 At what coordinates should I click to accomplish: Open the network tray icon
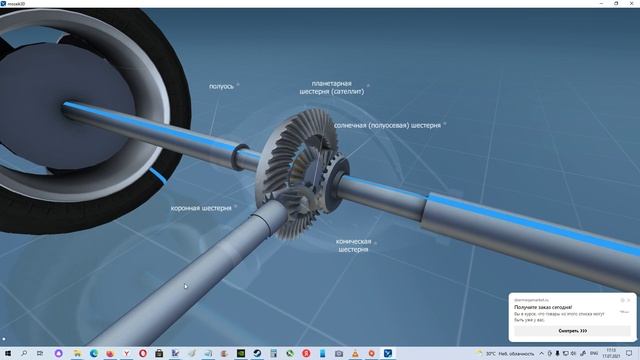(565, 353)
